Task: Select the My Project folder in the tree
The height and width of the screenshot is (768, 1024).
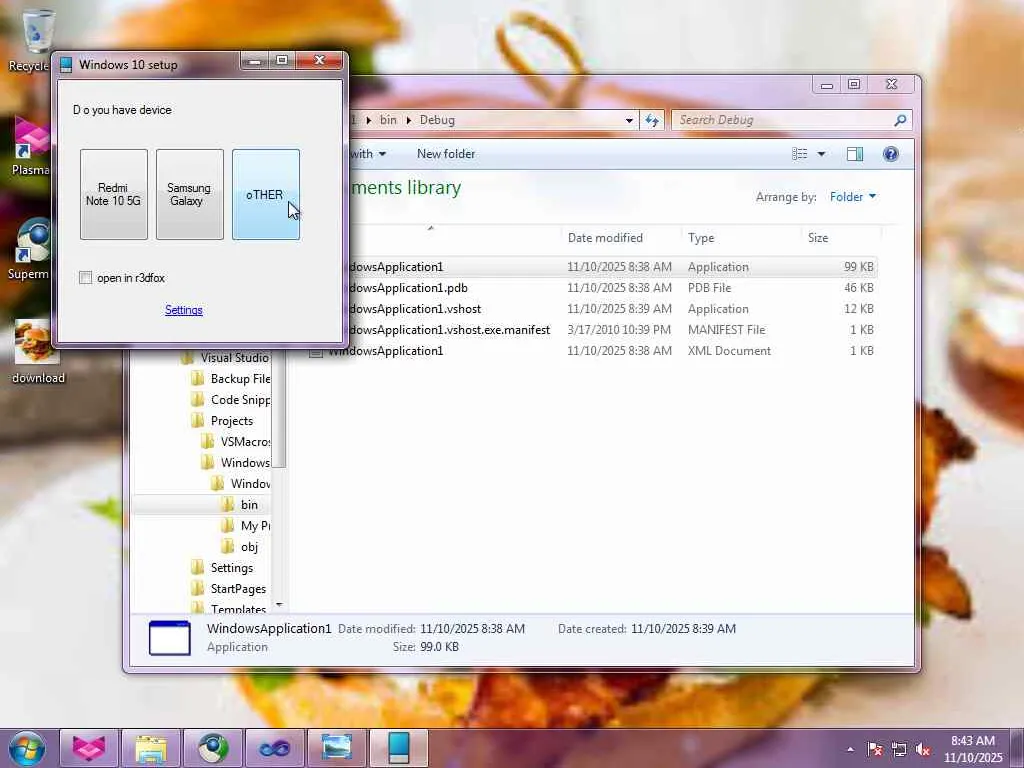Action: pyautogui.click(x=246, y=526)
